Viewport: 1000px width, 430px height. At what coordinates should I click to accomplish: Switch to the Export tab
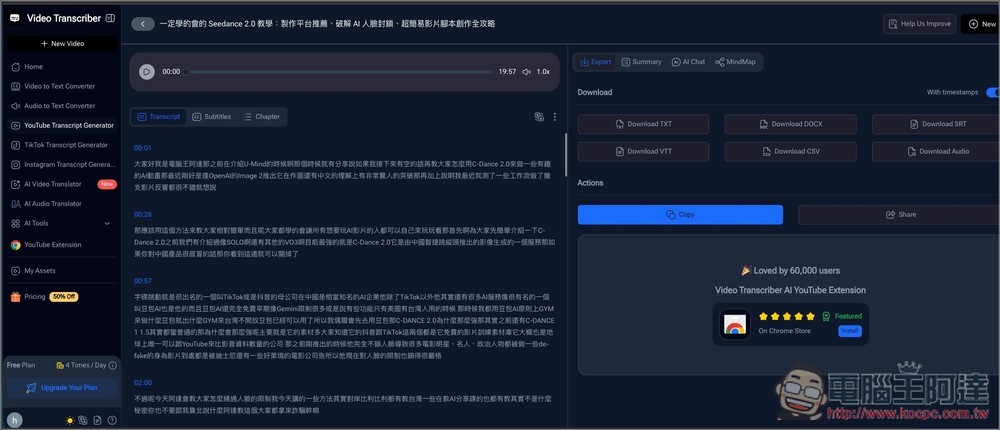click(x=595, y=62)
